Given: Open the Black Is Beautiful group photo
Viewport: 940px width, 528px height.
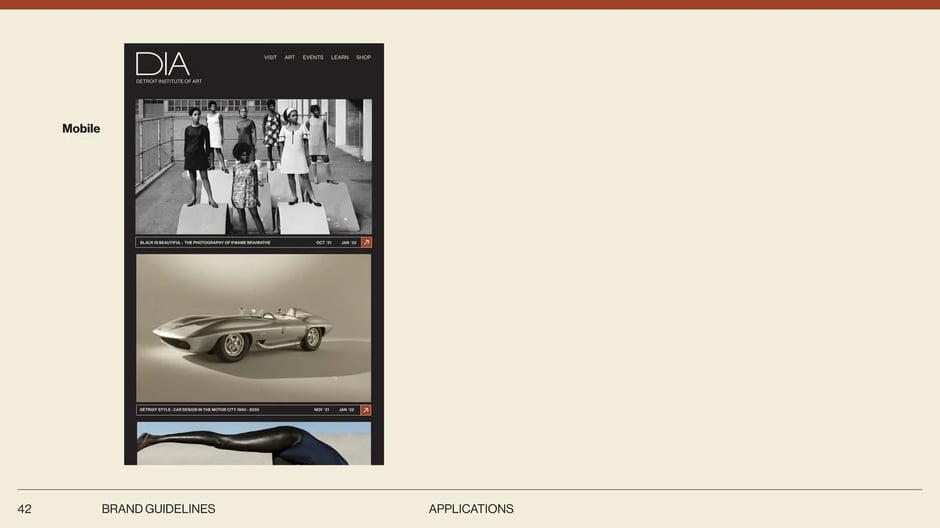Looking at the screenshot, I should tap(254, 167).
